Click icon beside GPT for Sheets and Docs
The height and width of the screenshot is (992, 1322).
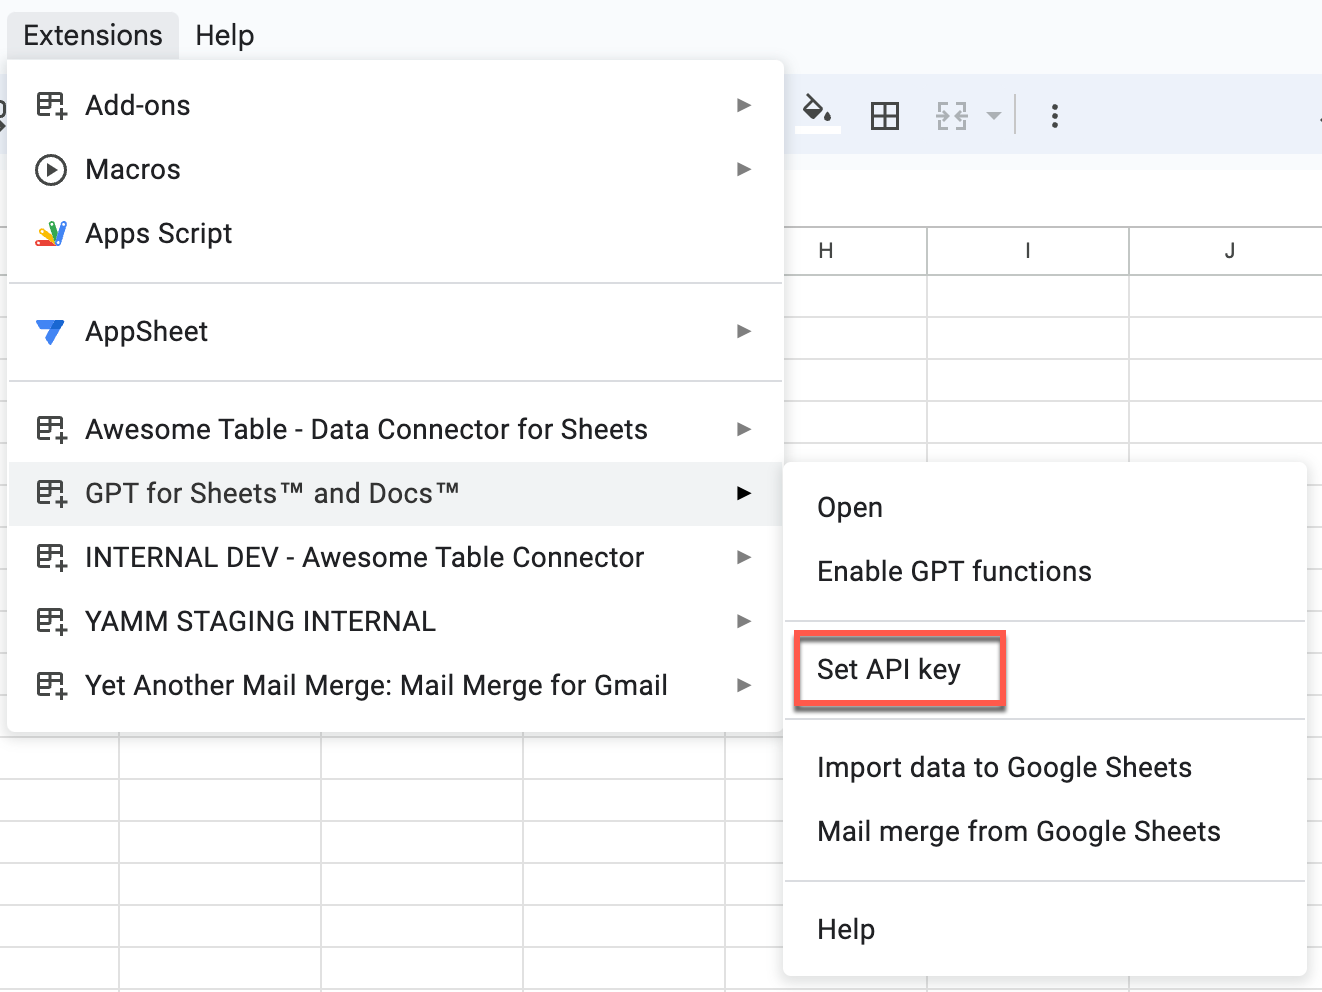pyautogui.click(x=51, y=493)
